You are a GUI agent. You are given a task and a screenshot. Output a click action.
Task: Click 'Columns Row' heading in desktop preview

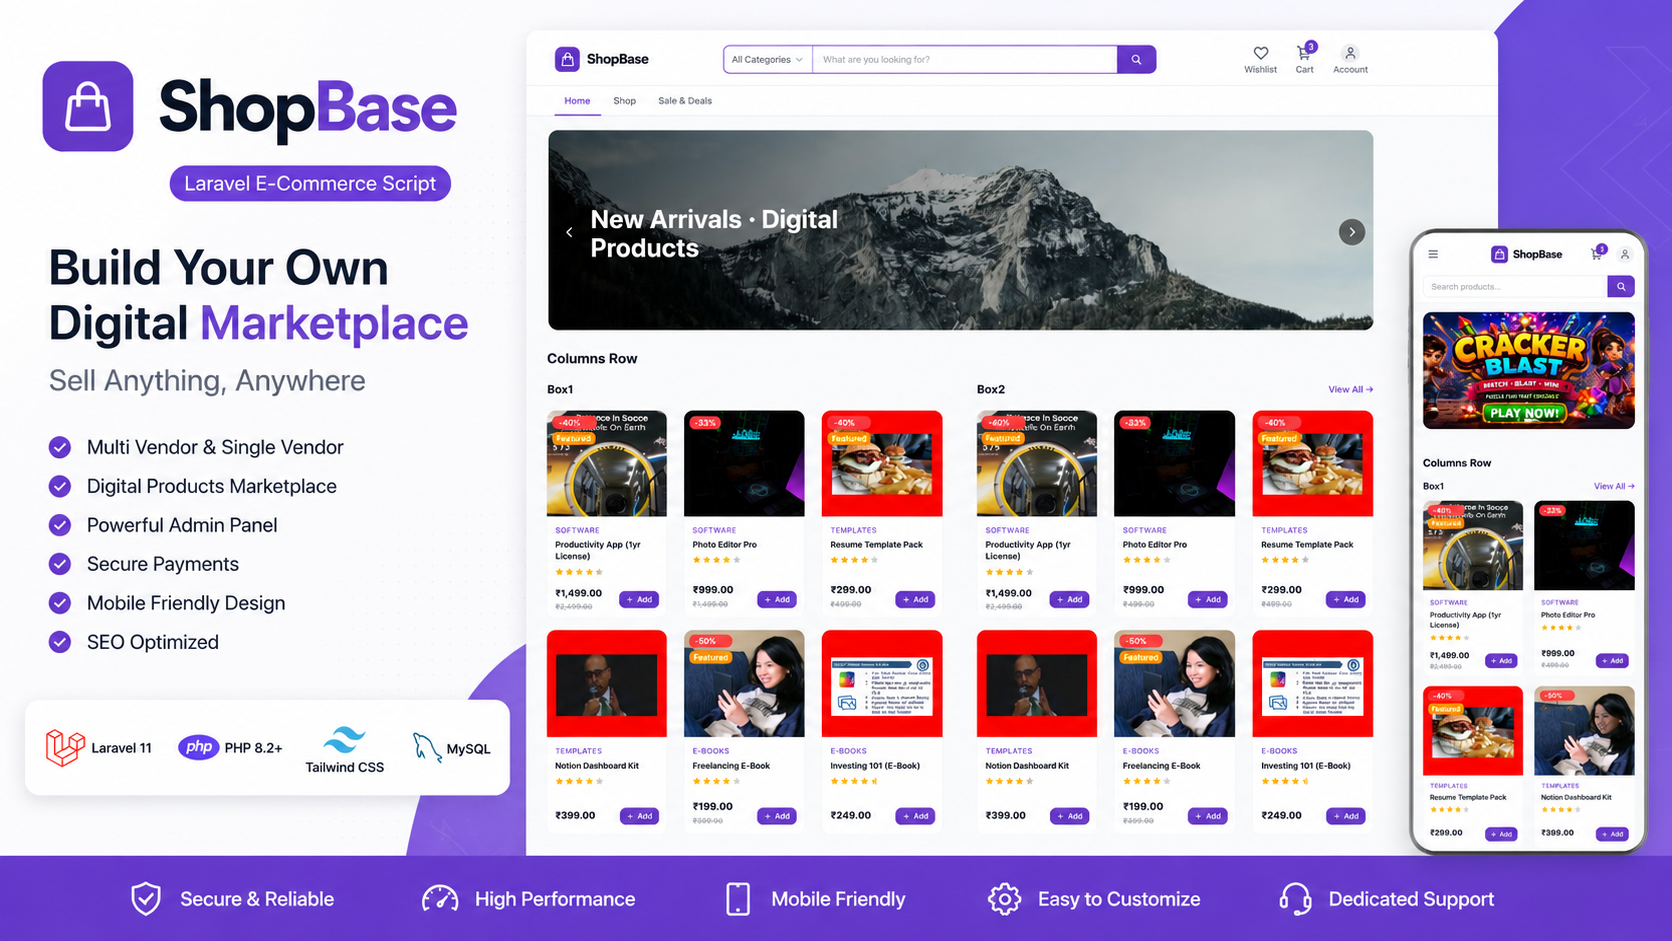pos(592,359)
